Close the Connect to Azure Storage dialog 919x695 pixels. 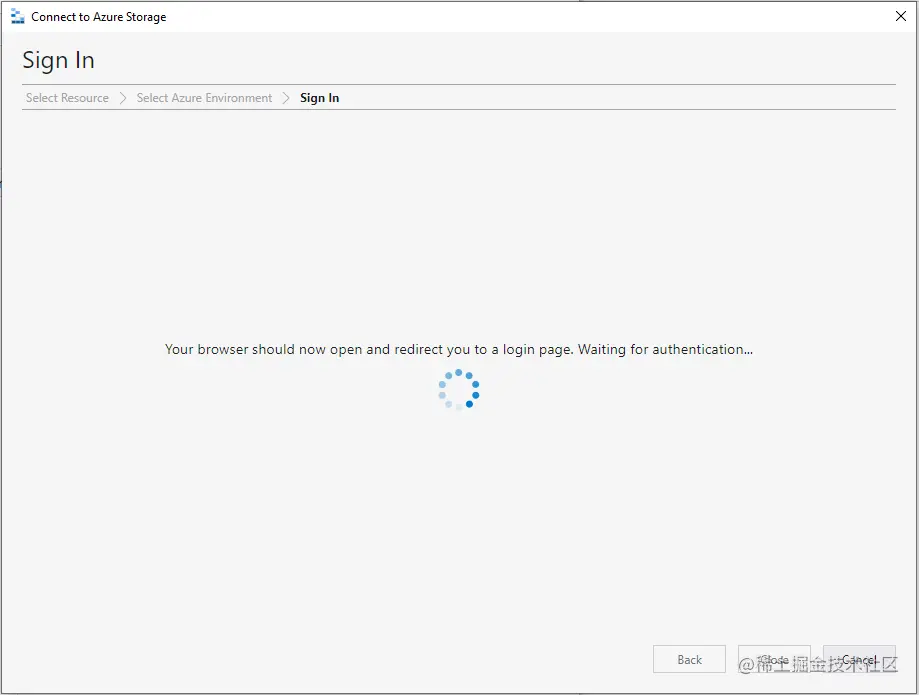tap(901, 16)
